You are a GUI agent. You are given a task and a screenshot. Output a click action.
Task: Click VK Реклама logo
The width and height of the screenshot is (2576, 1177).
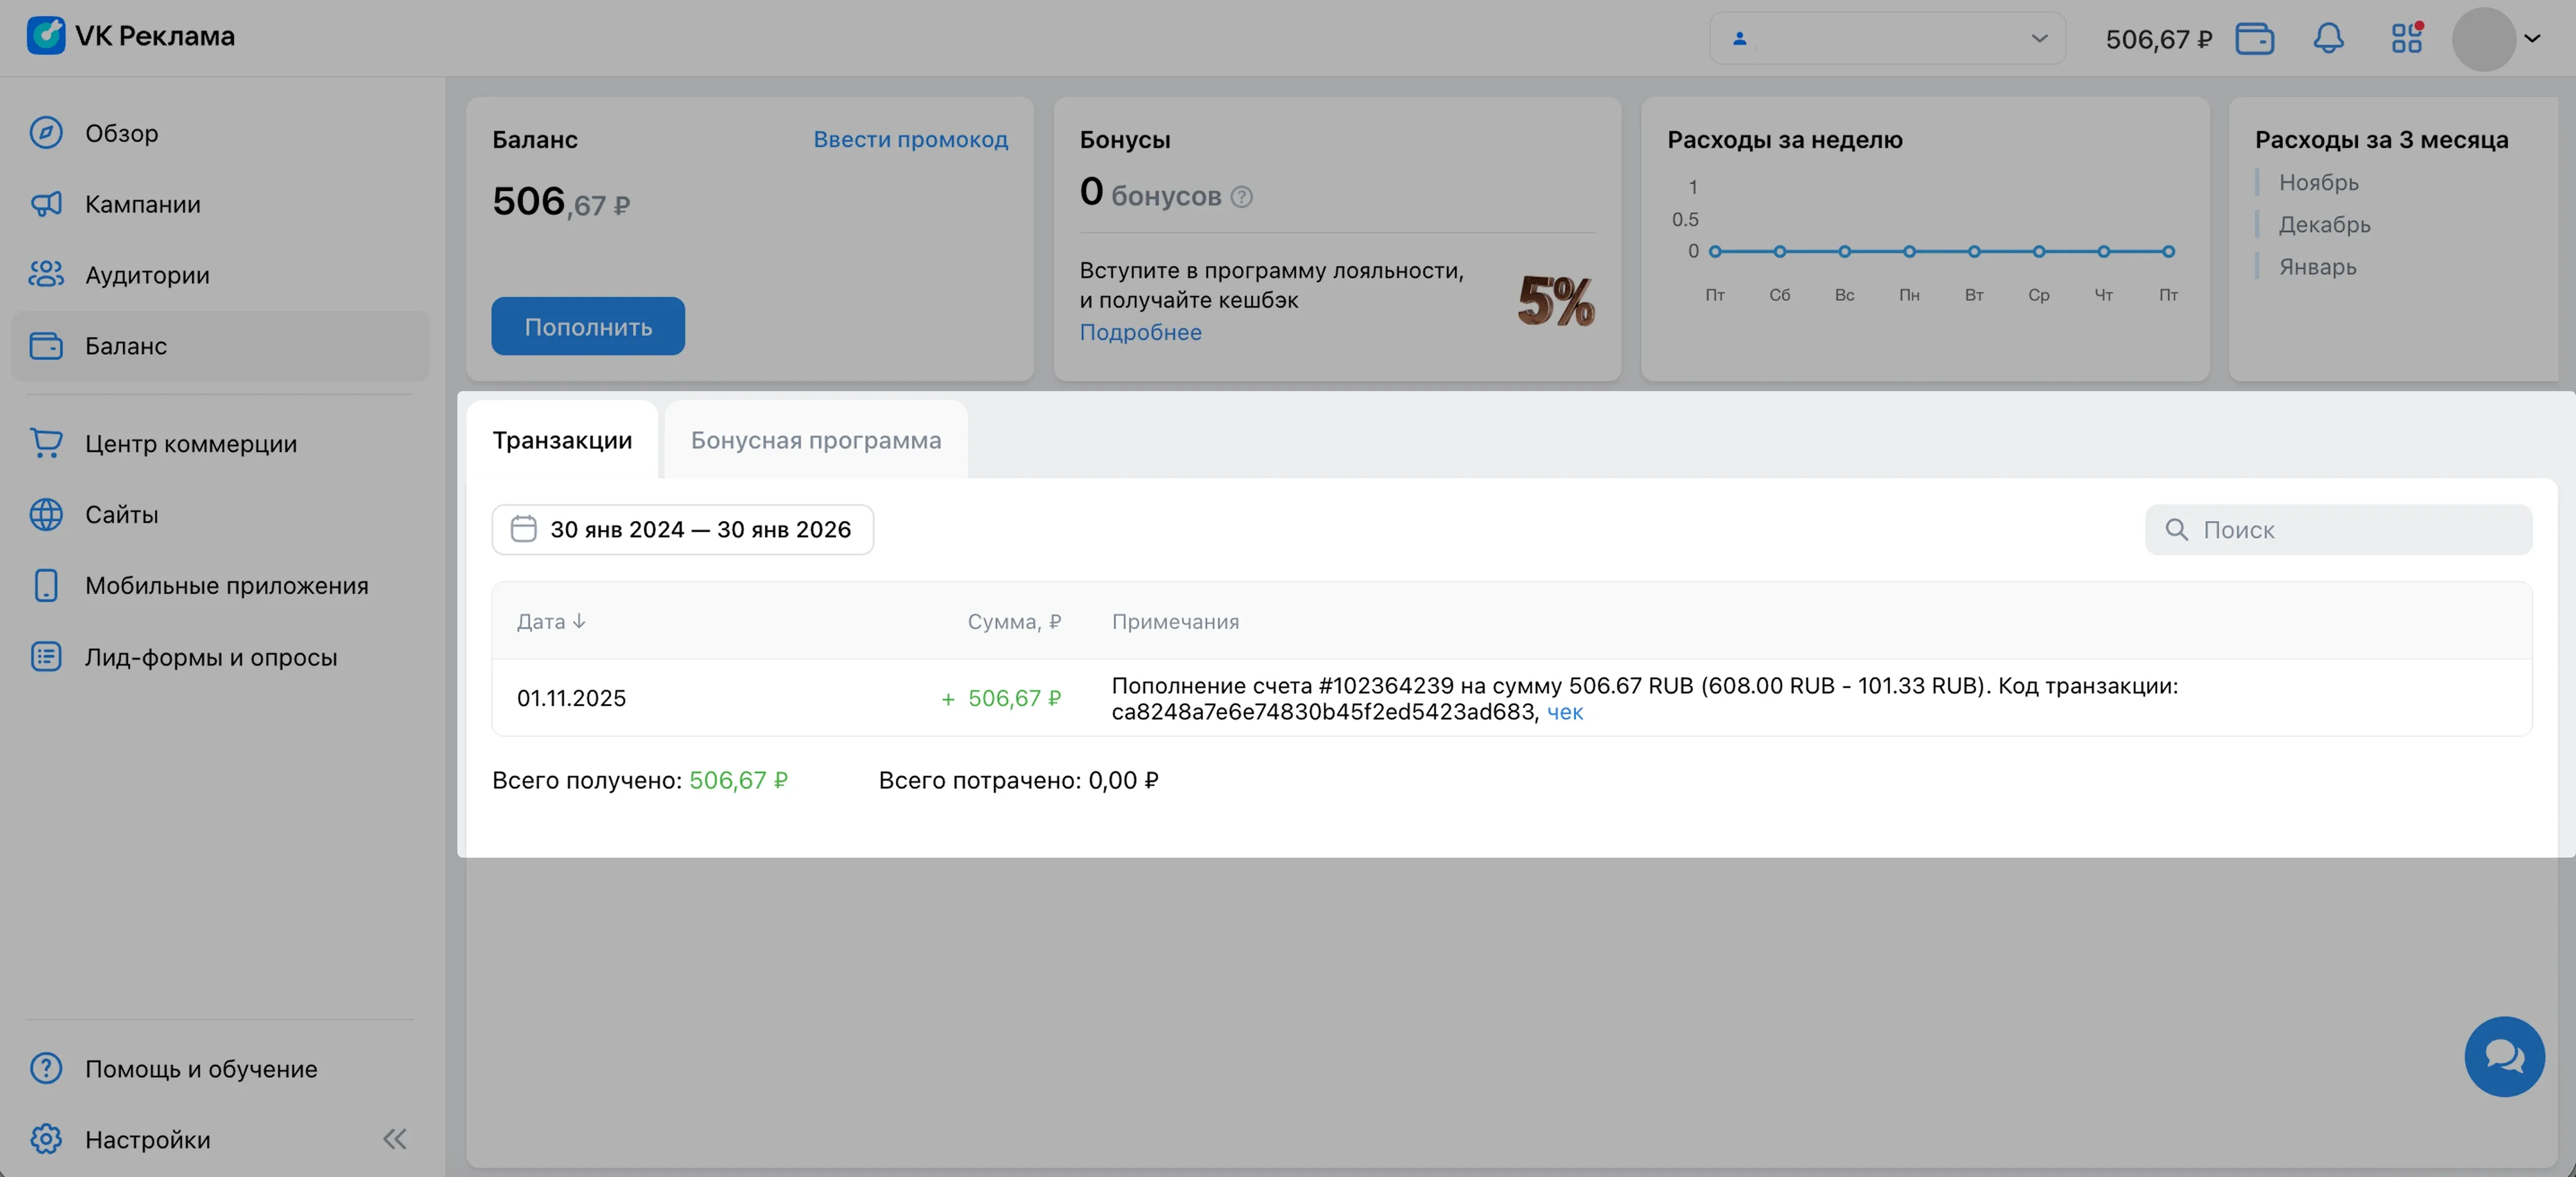pos(131,36)
